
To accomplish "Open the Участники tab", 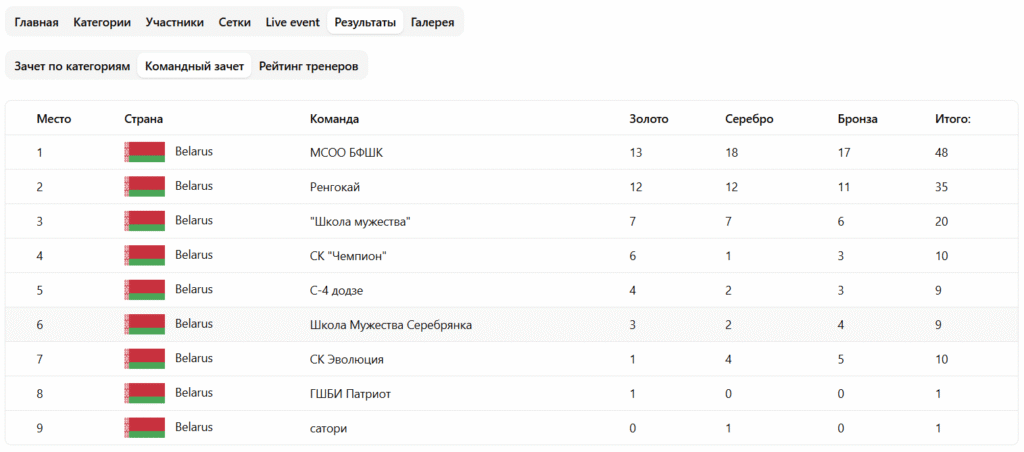I will 175,22.
